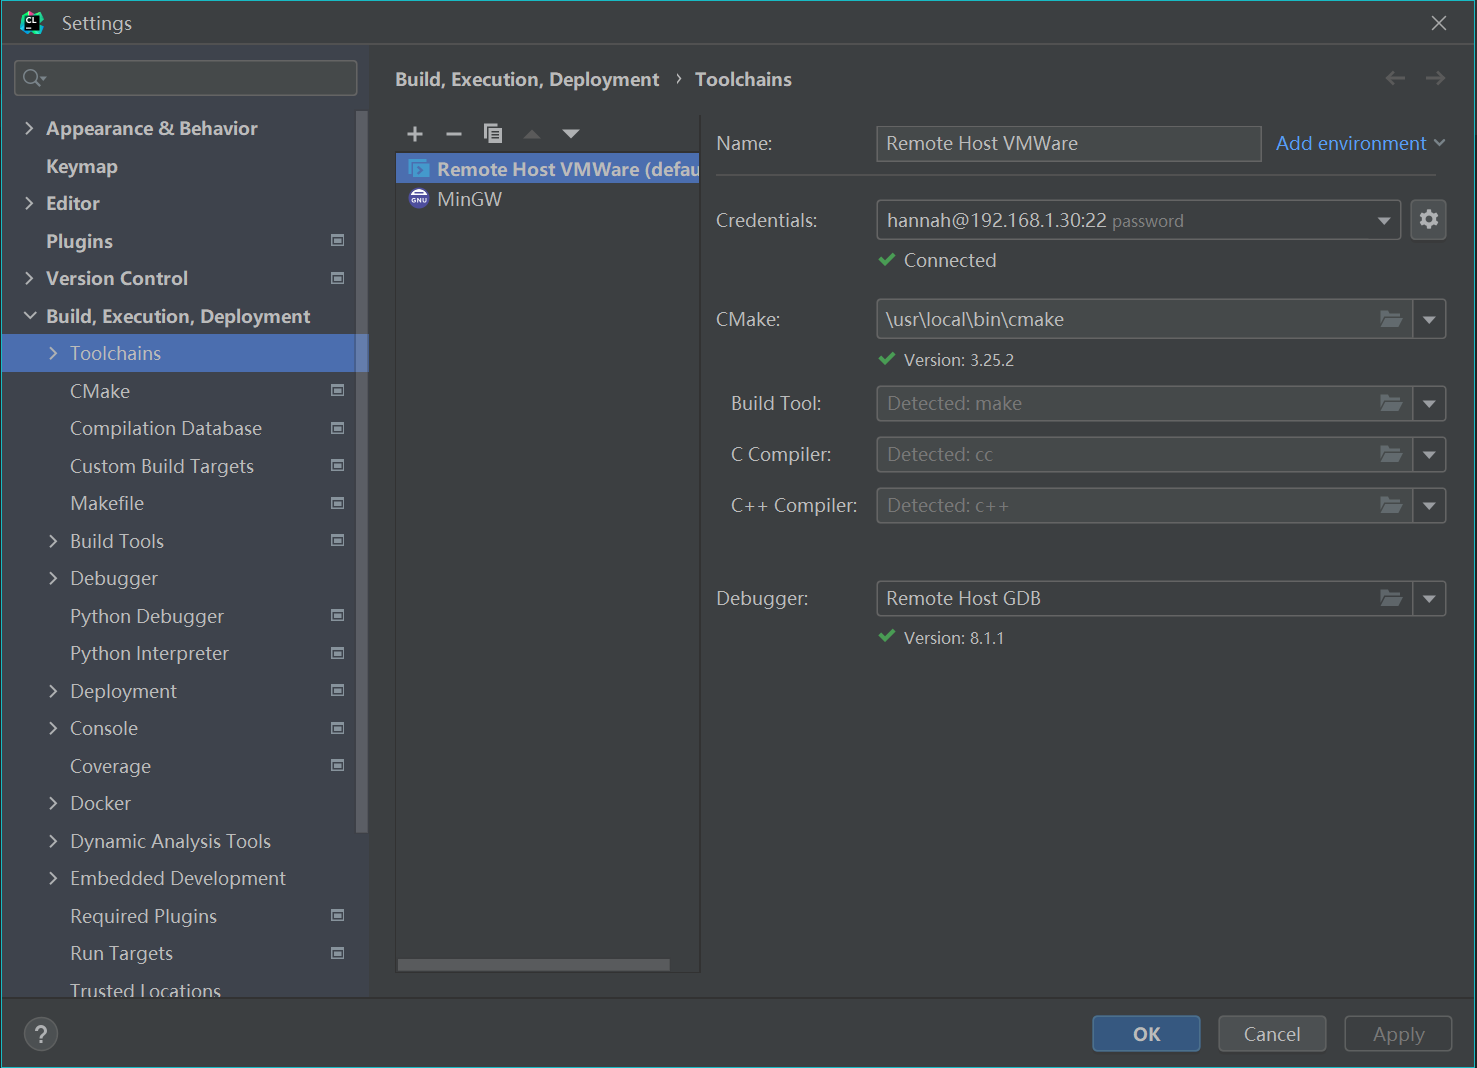Screen dimensions: 1477x1068
Task: Open credentials gear settings
Action: click(x=1429, y=219)
